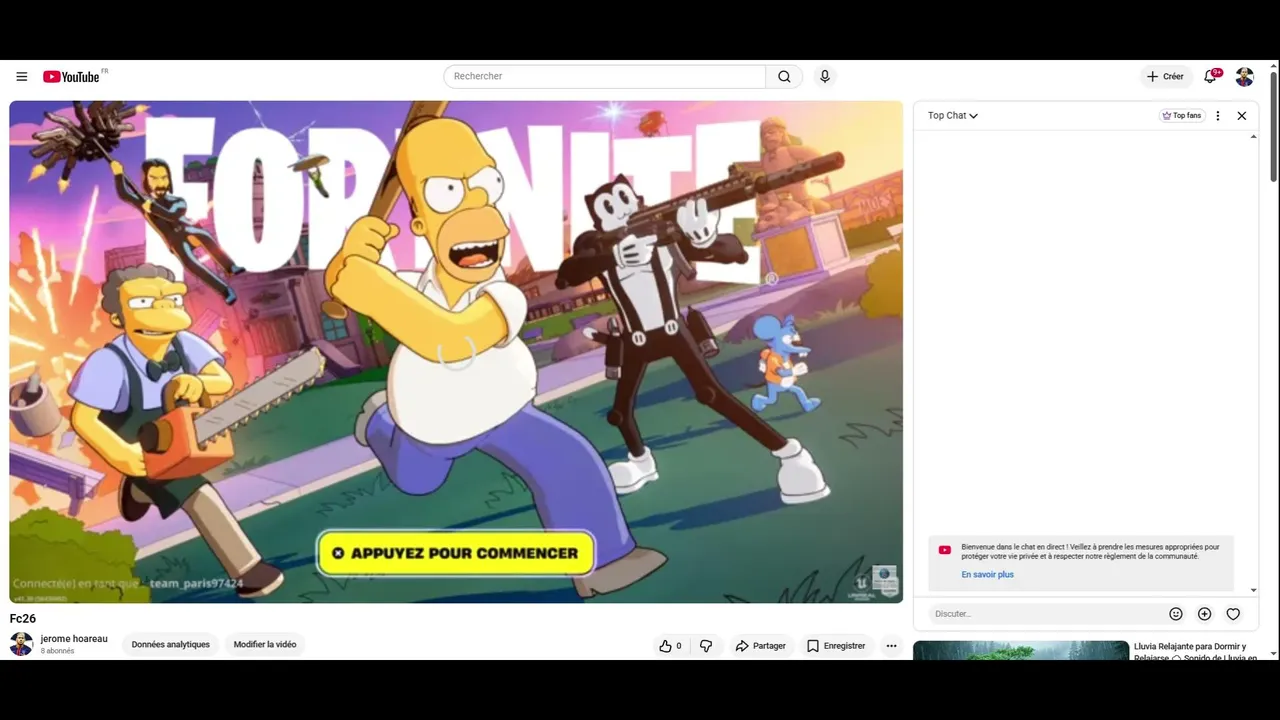The width and height of the screenshot is (1280, 720).
Task: Open the Top fans leaderboard
Action: 1182,116
